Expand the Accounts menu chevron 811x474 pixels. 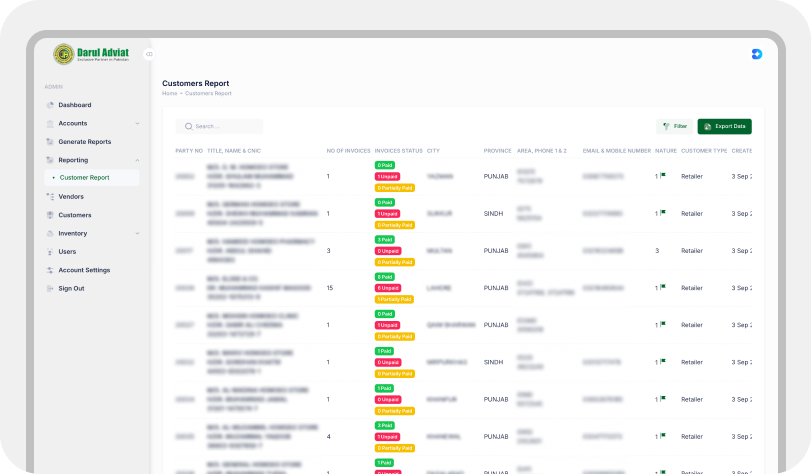click(137, 124)
